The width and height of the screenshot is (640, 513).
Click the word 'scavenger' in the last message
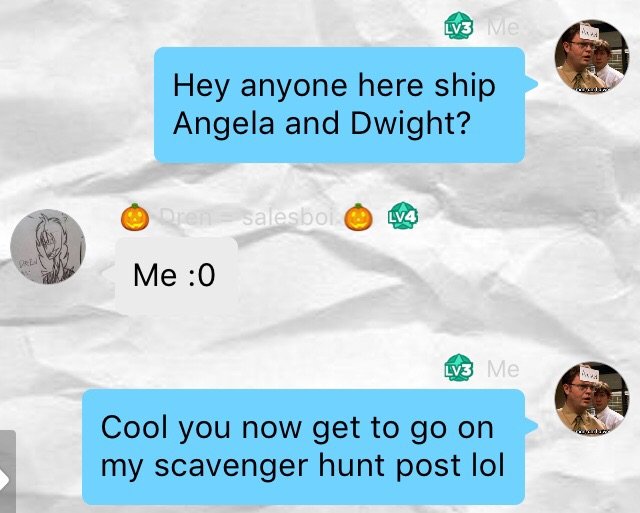(x=231, y=466)
